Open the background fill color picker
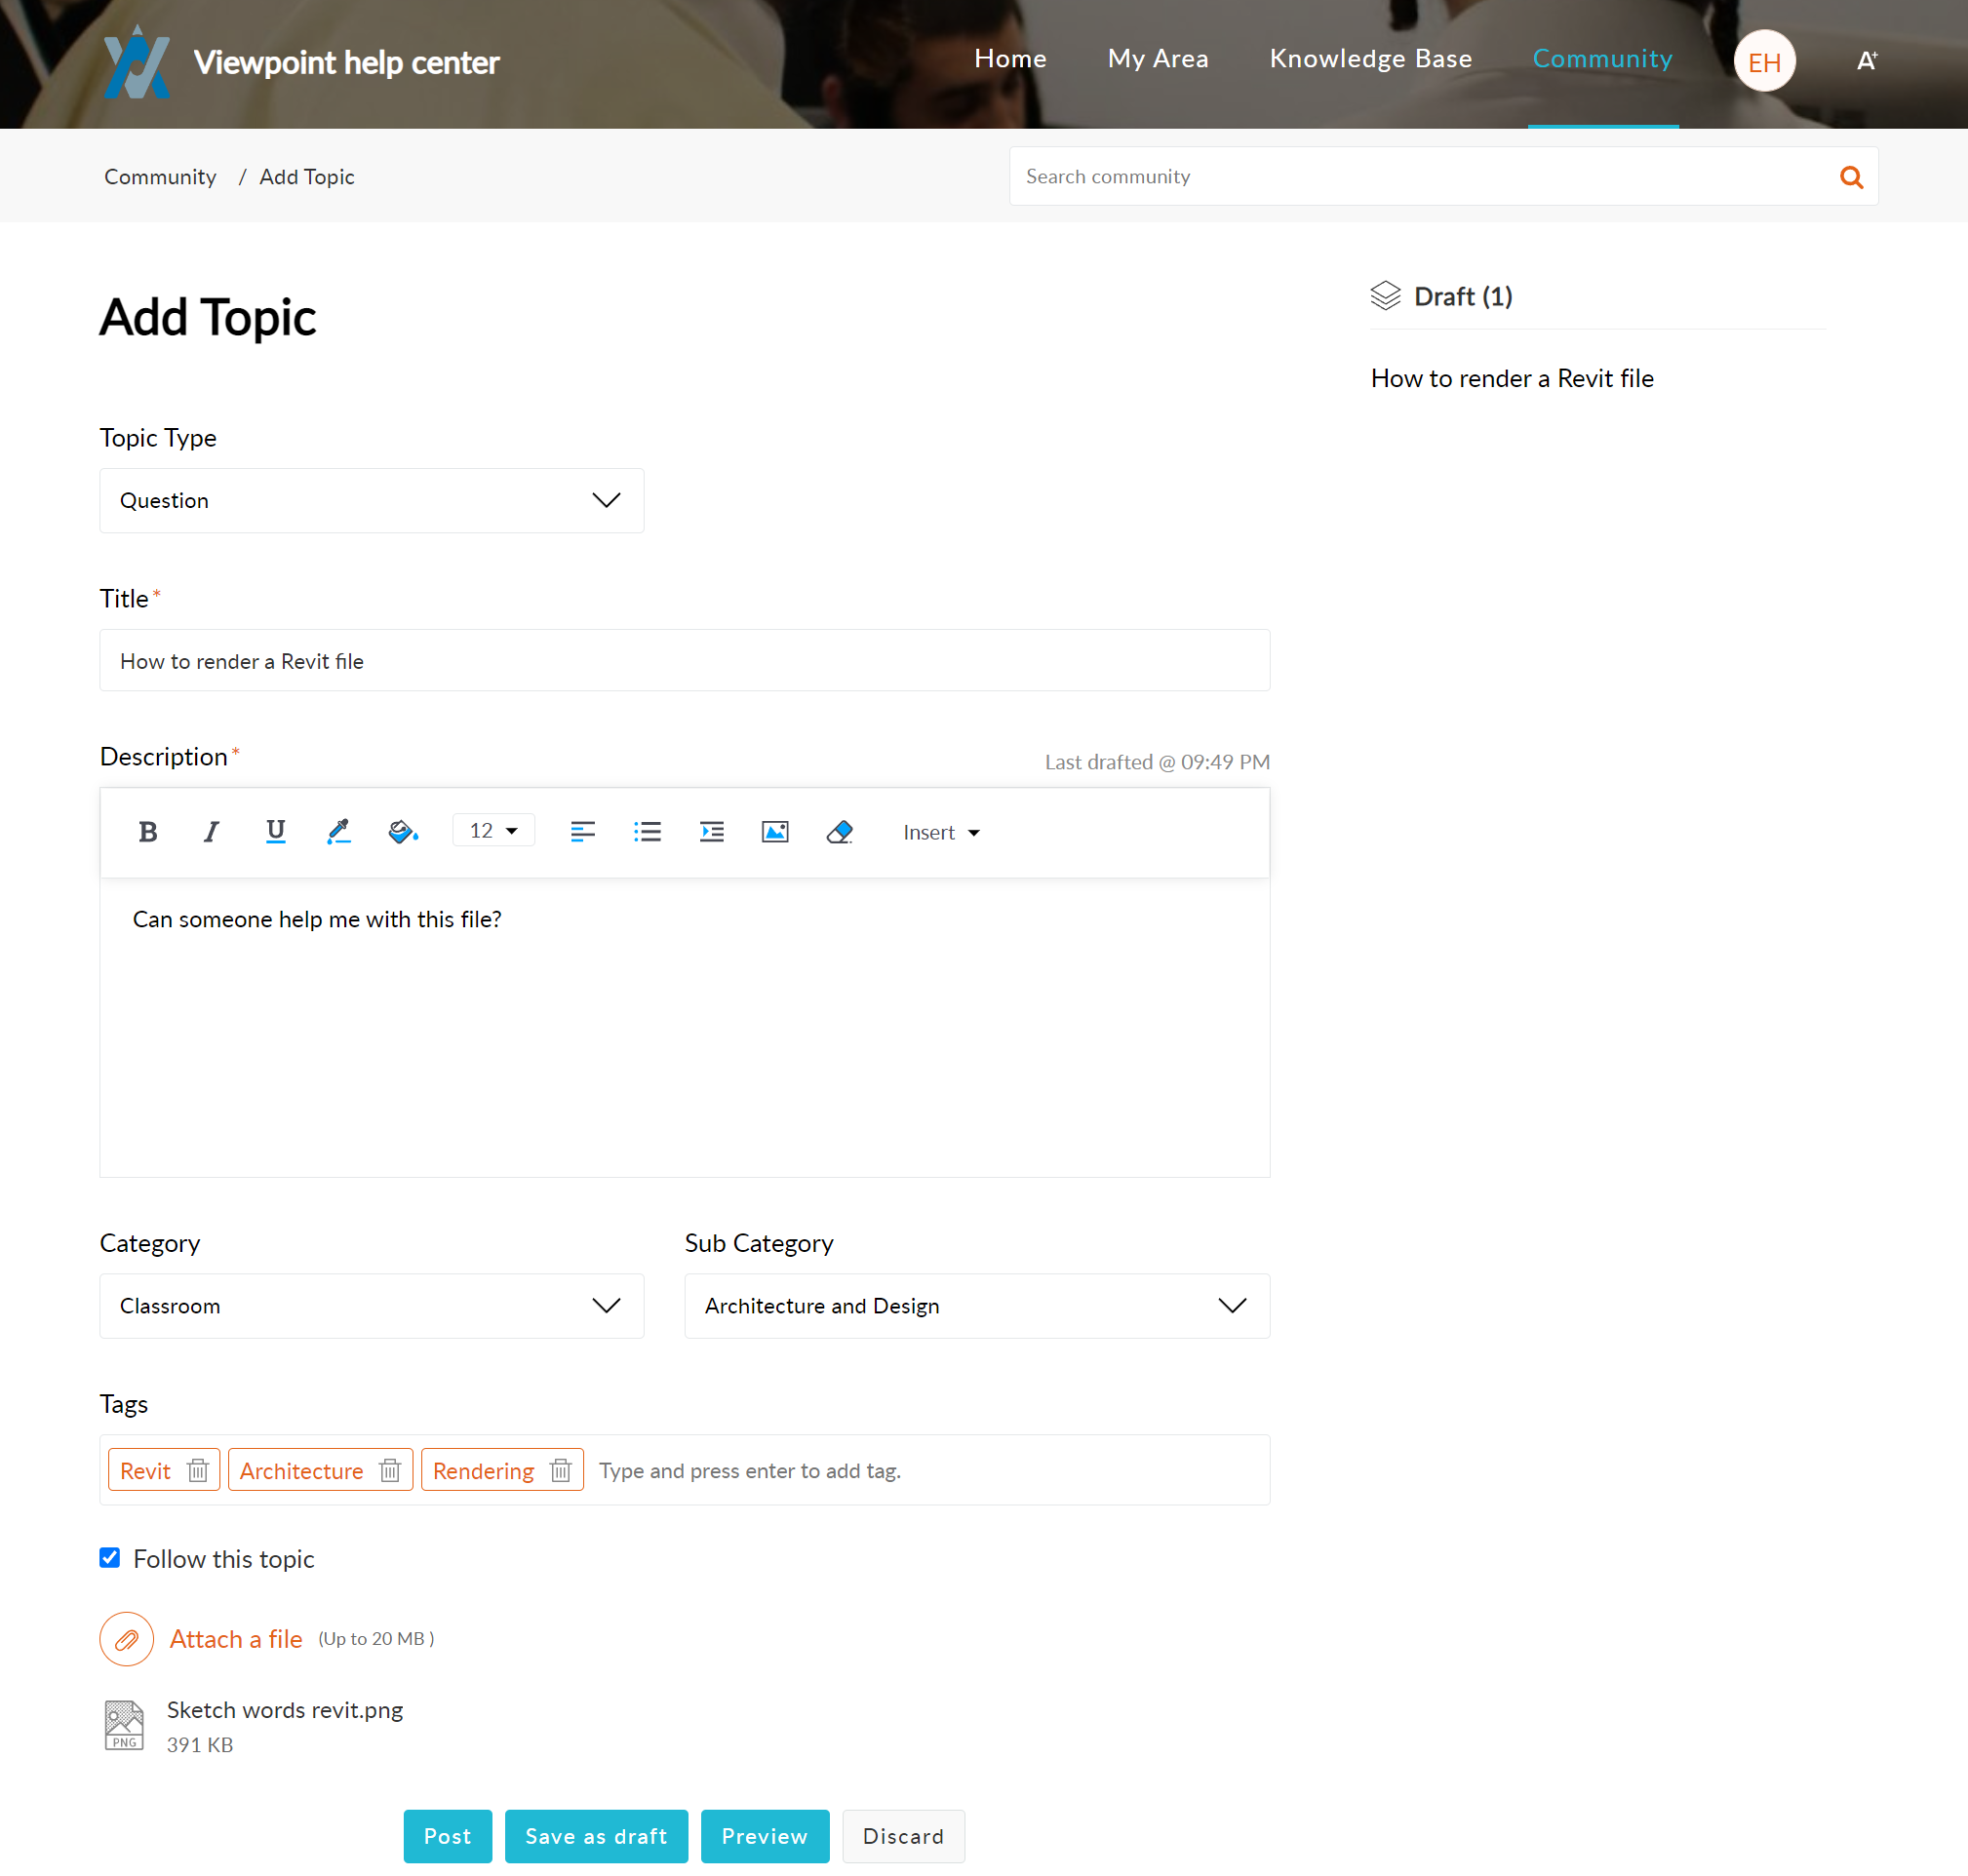 403,831
